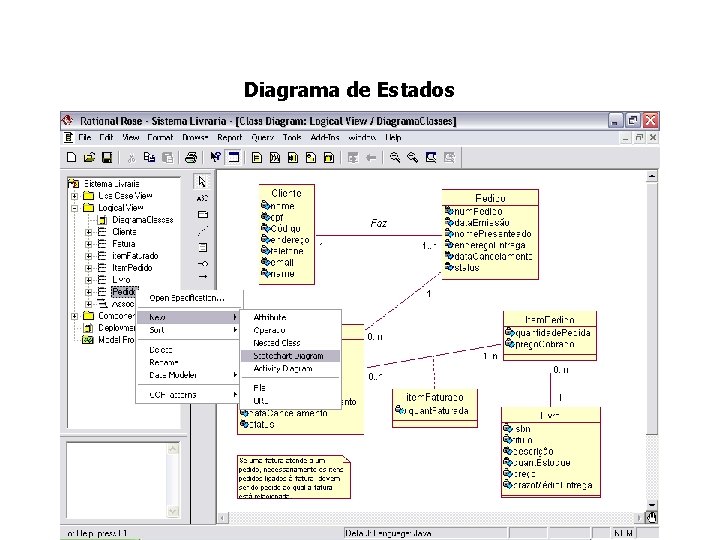Screen dimensions: 720x540
Task: Open the Format menu
Action: (x=160, y=137)
